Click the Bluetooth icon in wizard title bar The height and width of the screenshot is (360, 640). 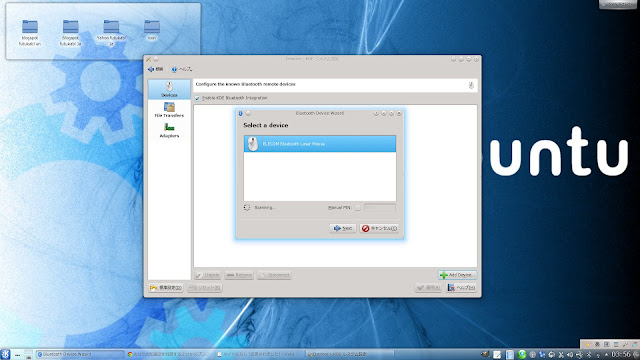[x=240, y=113]
